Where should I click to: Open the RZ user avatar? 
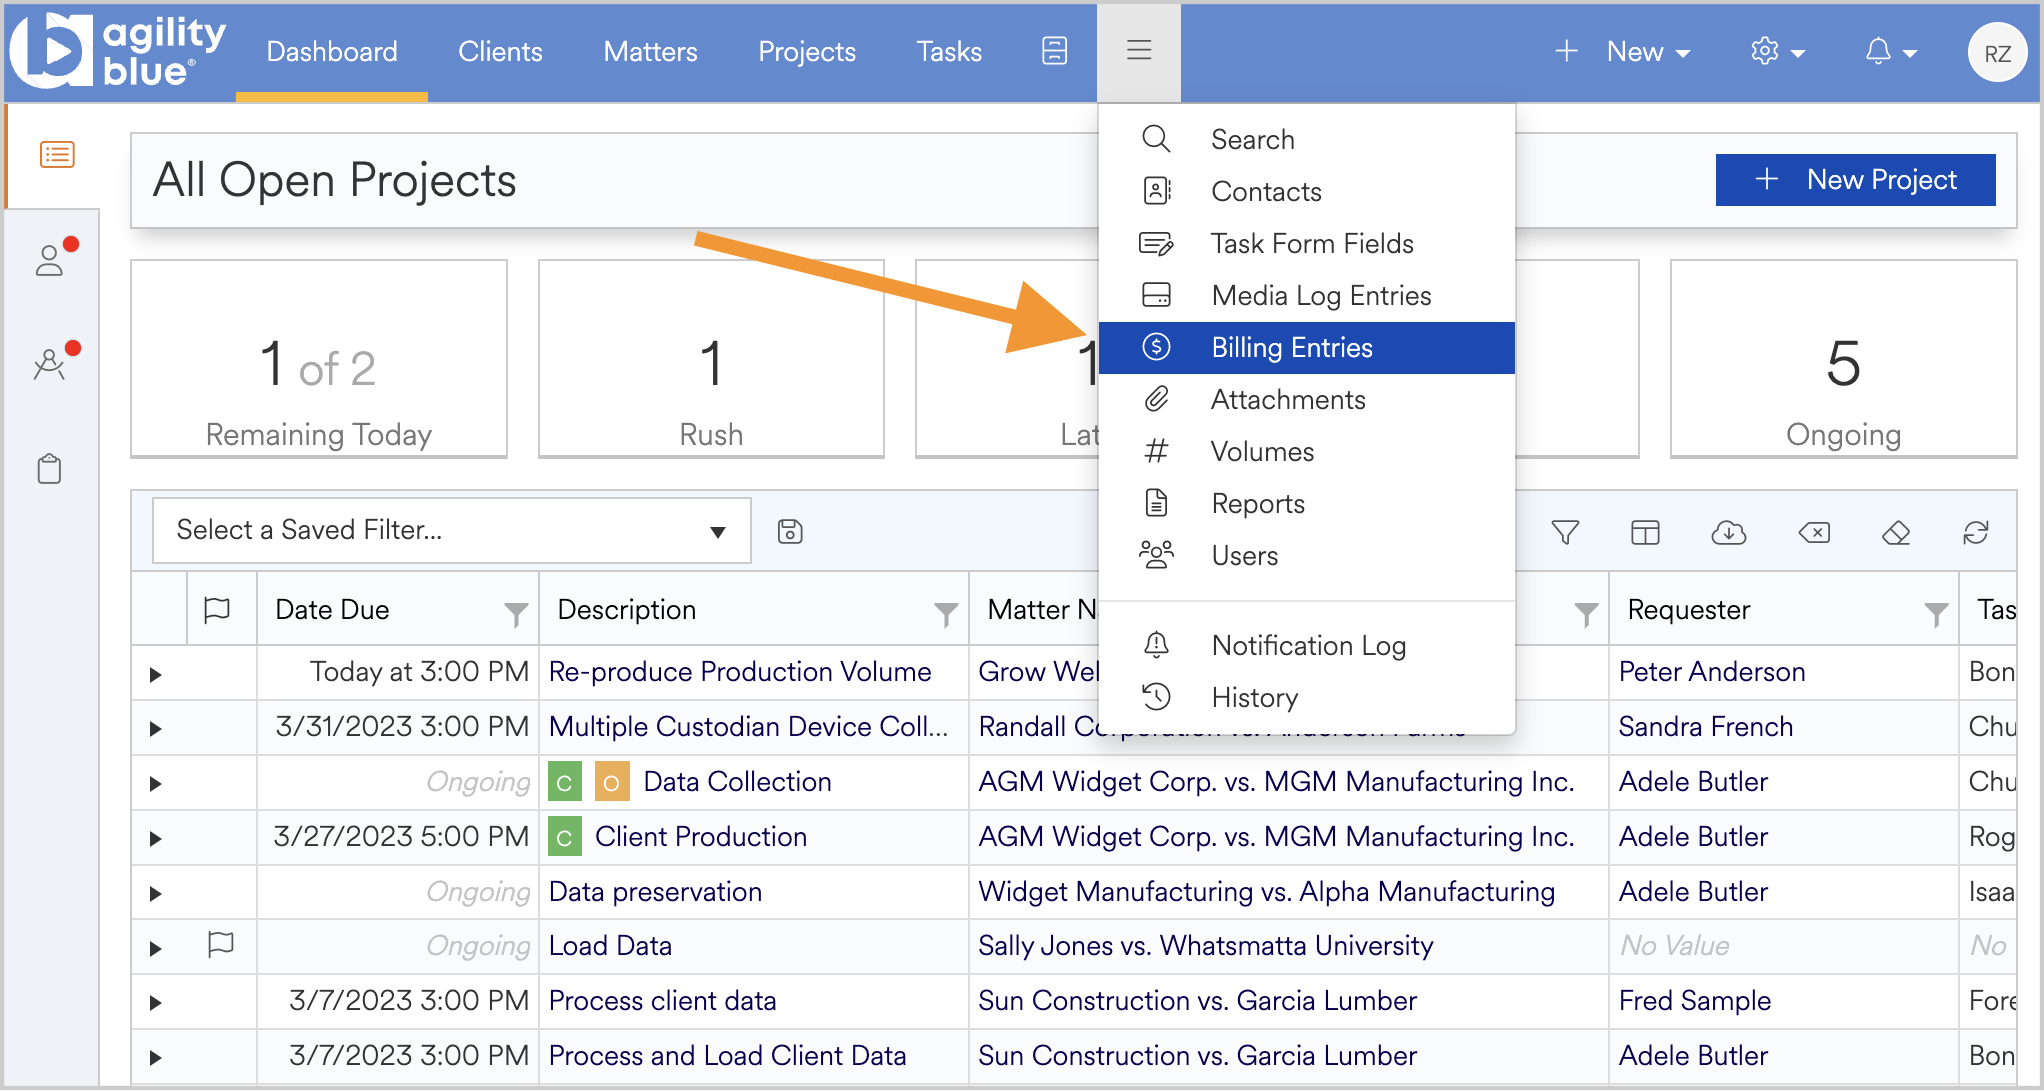tap(1997, 53)
